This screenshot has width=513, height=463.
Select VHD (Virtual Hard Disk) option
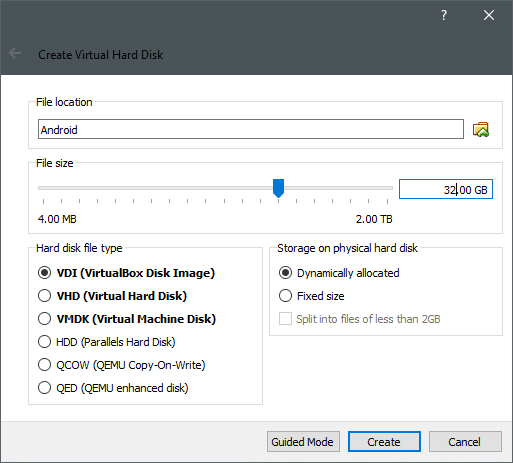112,296
